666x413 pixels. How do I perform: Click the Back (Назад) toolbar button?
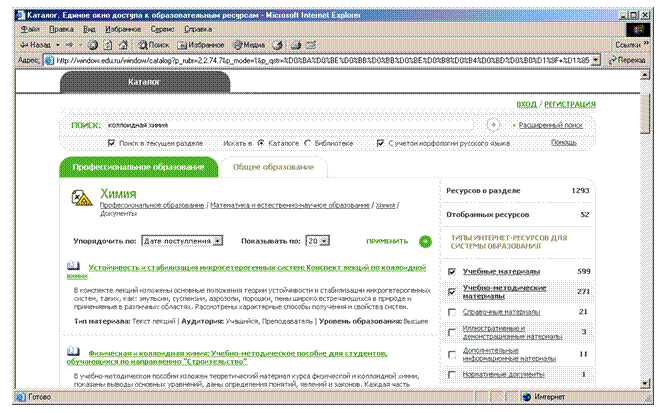[36, 45]
